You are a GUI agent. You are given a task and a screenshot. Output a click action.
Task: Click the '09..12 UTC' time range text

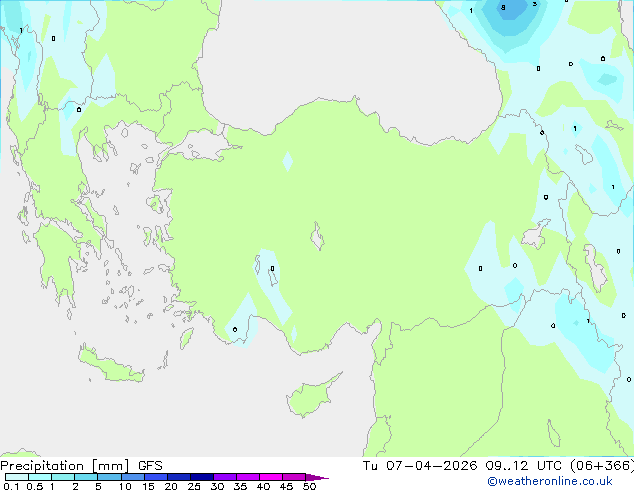coord(523,466)
